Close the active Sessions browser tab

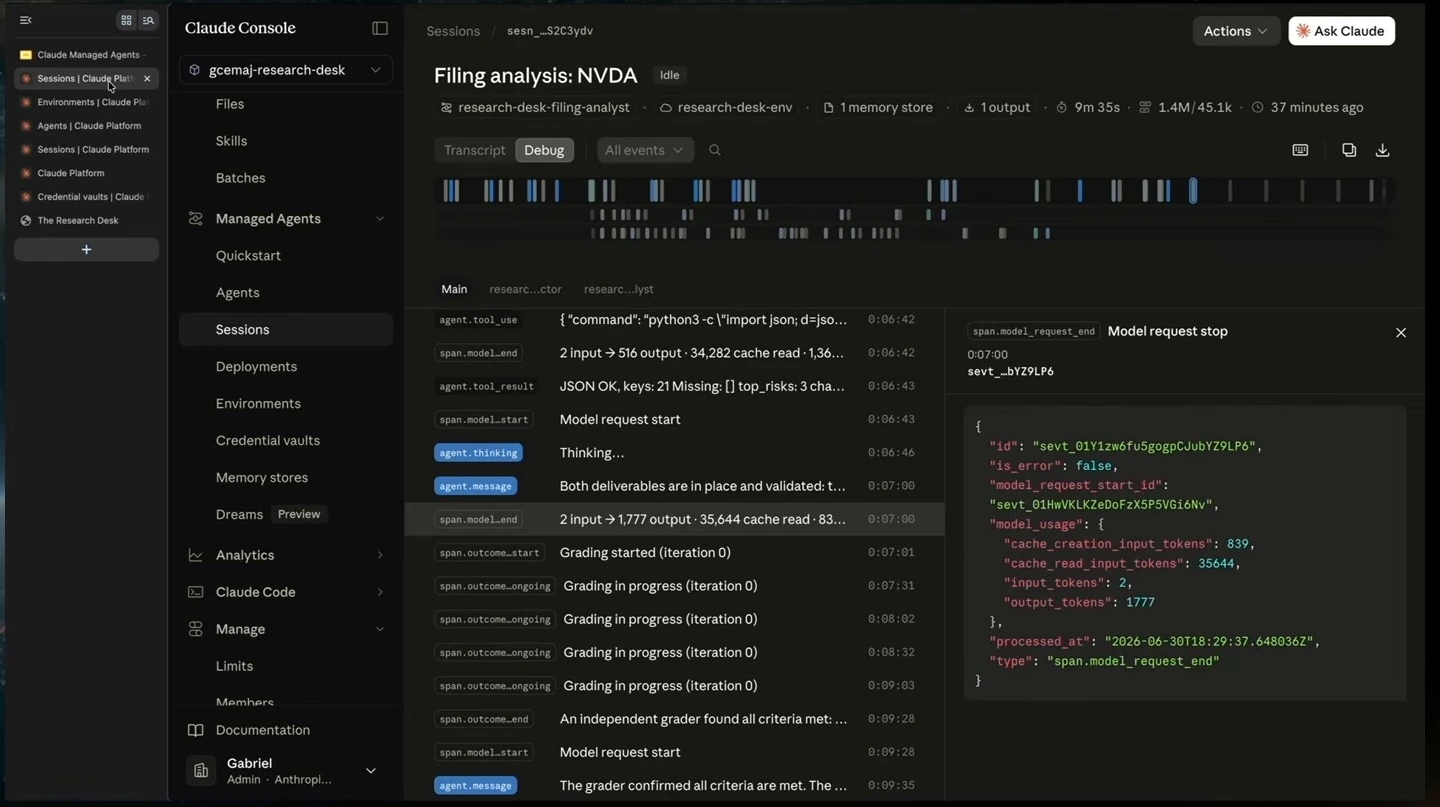pos(147,78)
